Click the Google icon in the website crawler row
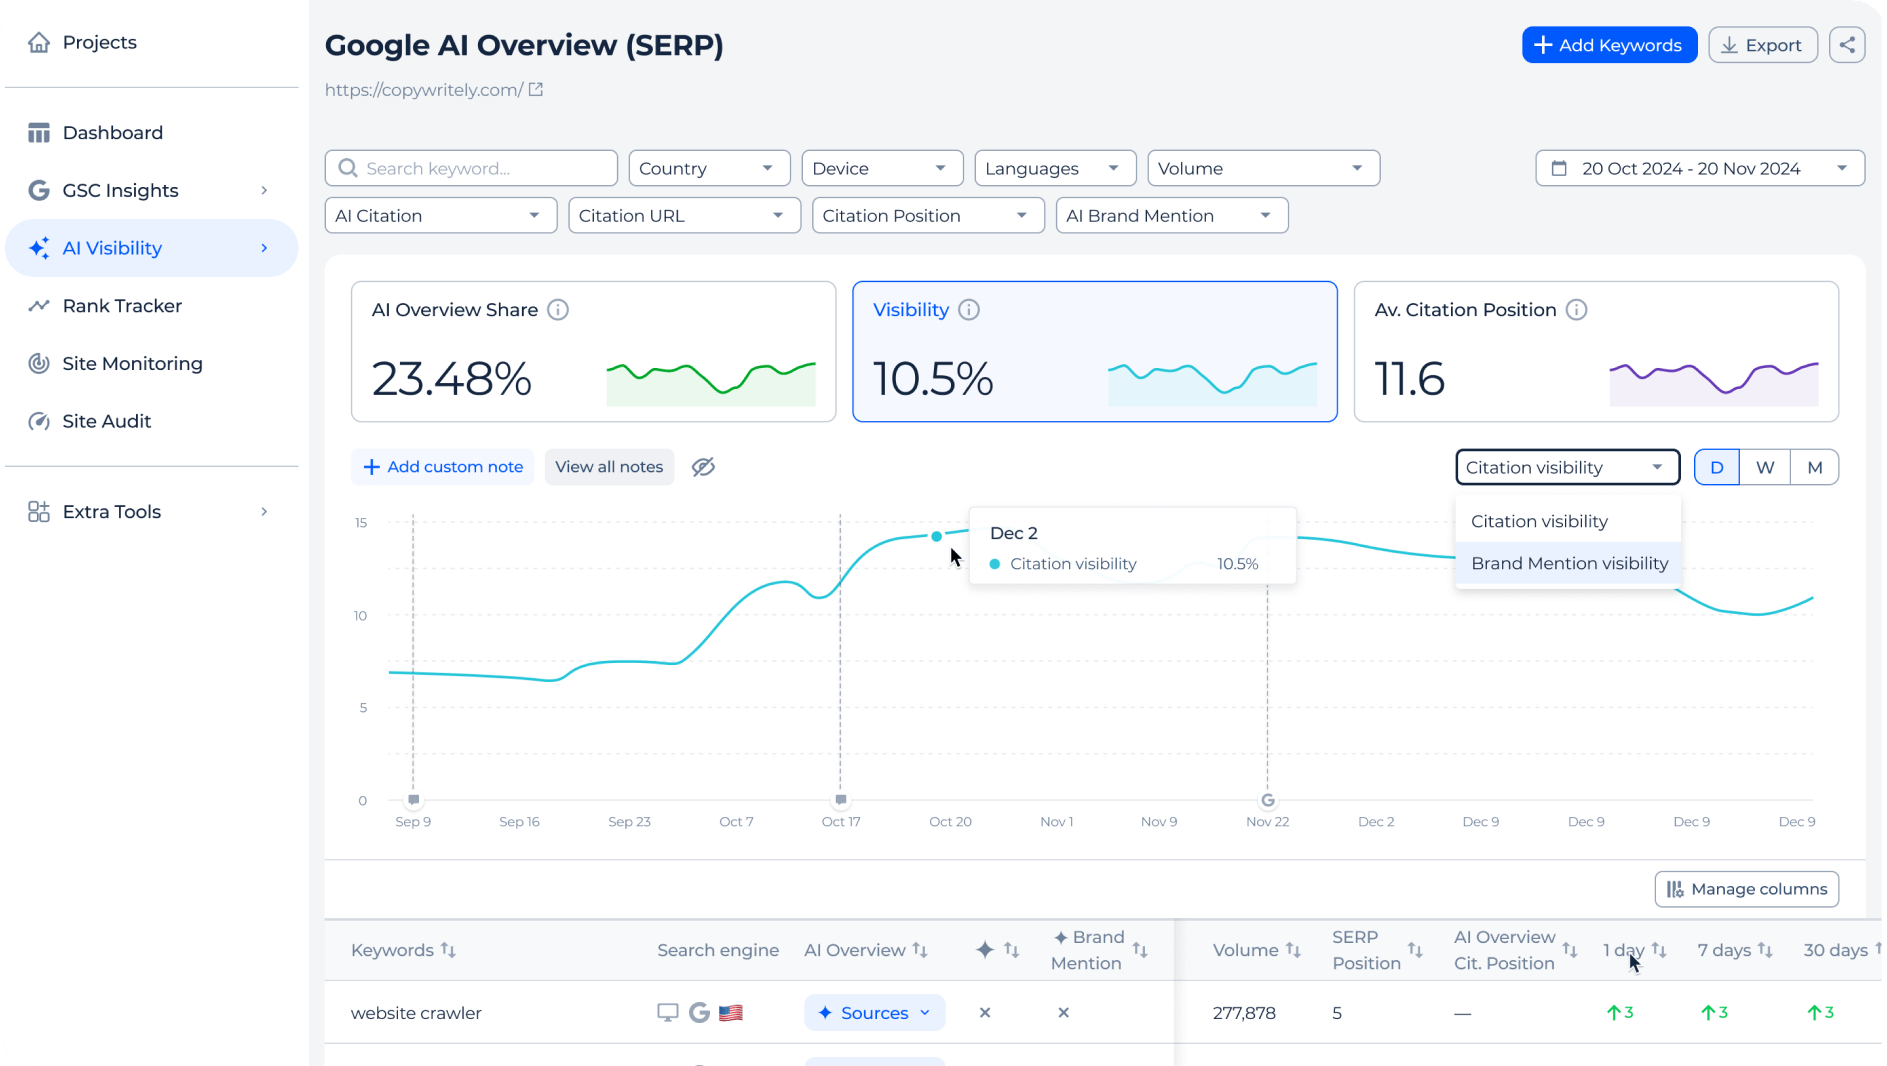1887x1066 pixels. coord(699,1012)
